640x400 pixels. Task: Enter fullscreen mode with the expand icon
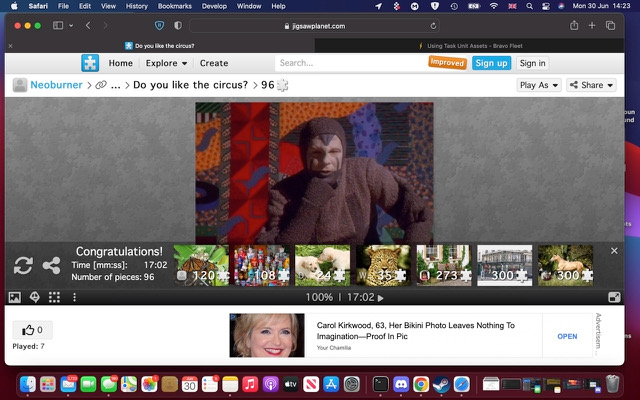tap(614, 297)
